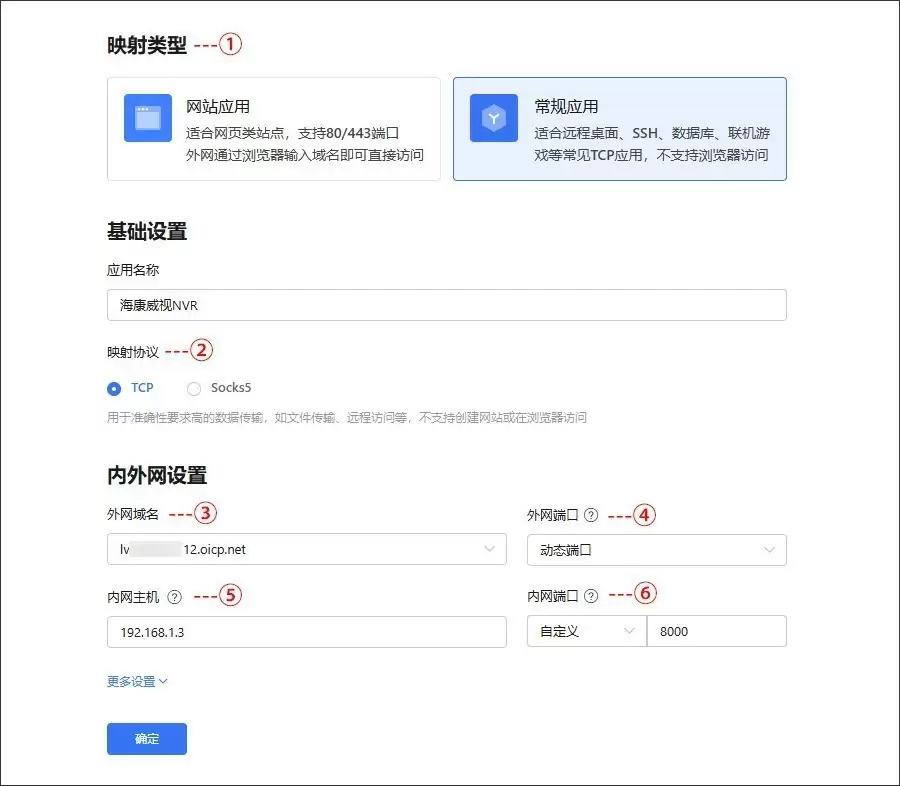The width and height of the screenshot is (900, 786).
Task: Click the chevron icon on 外网域名 selector
Action: point(489,549)
